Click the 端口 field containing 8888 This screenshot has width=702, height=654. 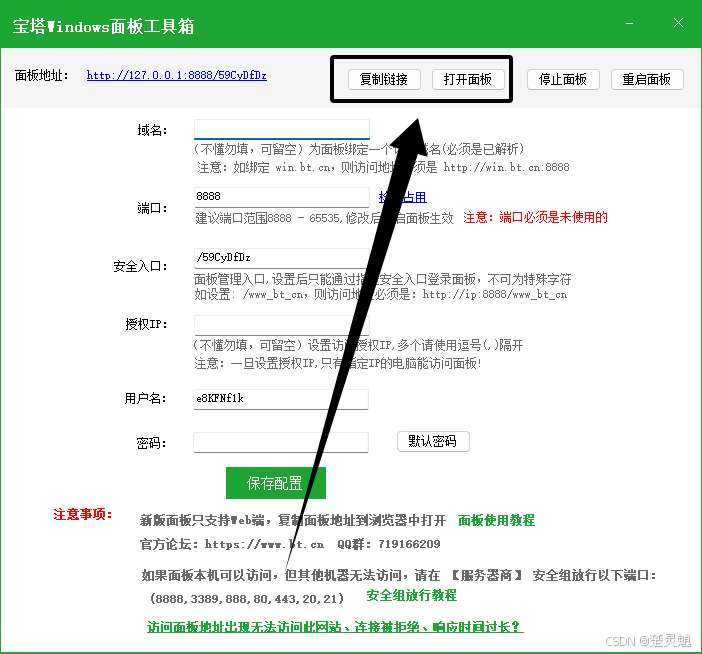[x=282, y=197]
